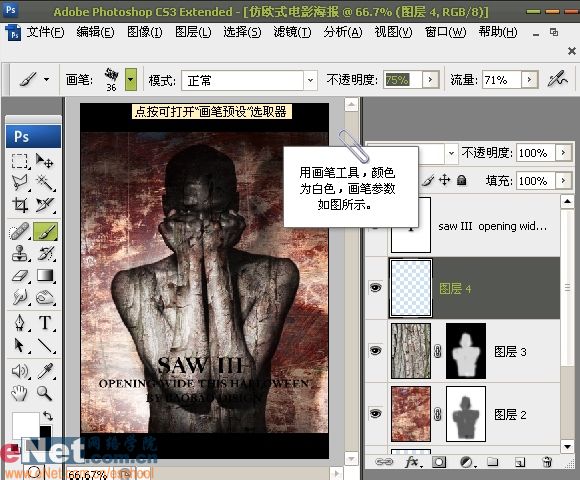Screen dimensions: 580x480
Task: Open 图像(I) menu
Action: 144,33
